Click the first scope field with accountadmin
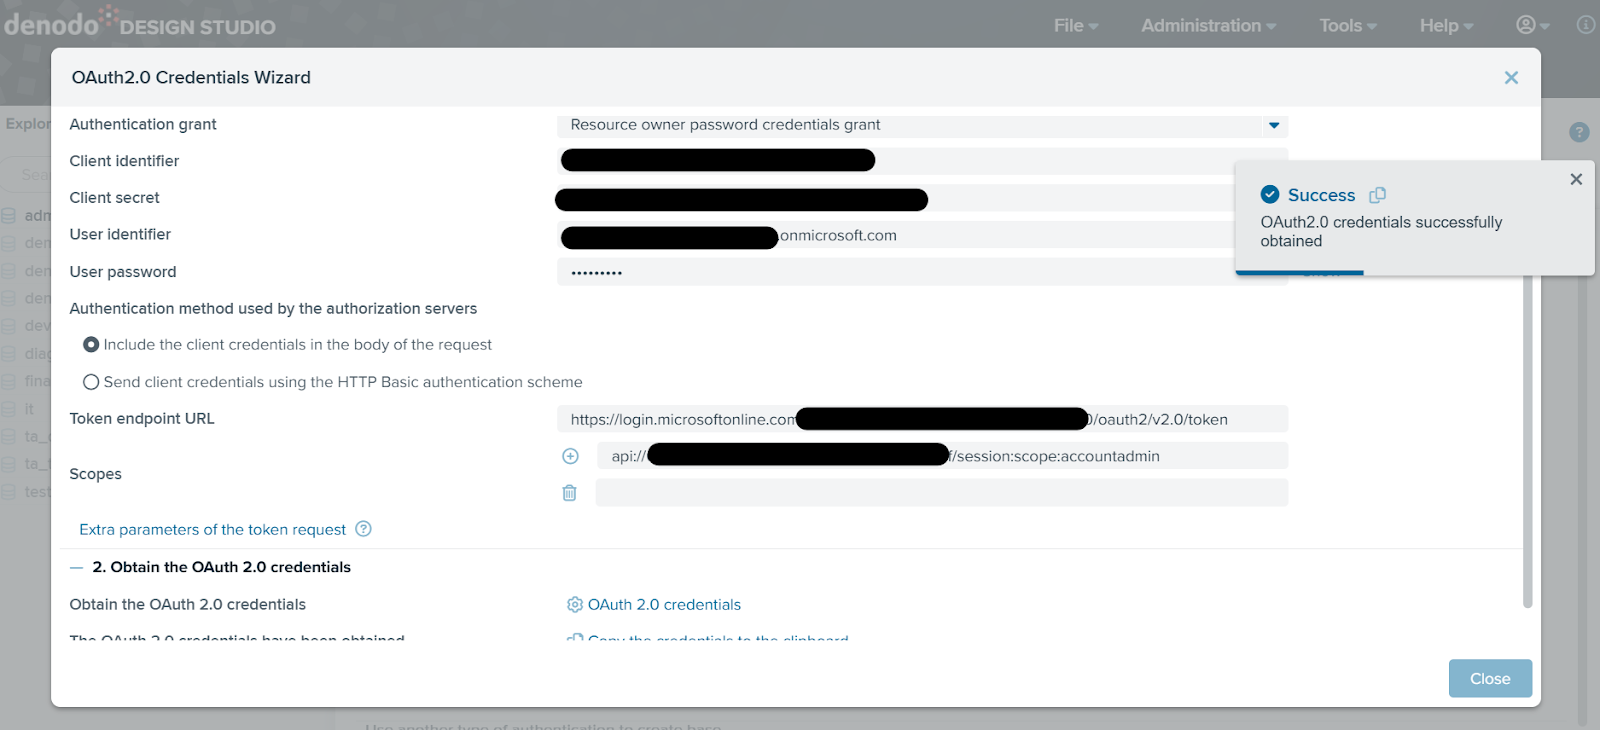This screenshot has width=1600, height=730. [x=941, y=456]
